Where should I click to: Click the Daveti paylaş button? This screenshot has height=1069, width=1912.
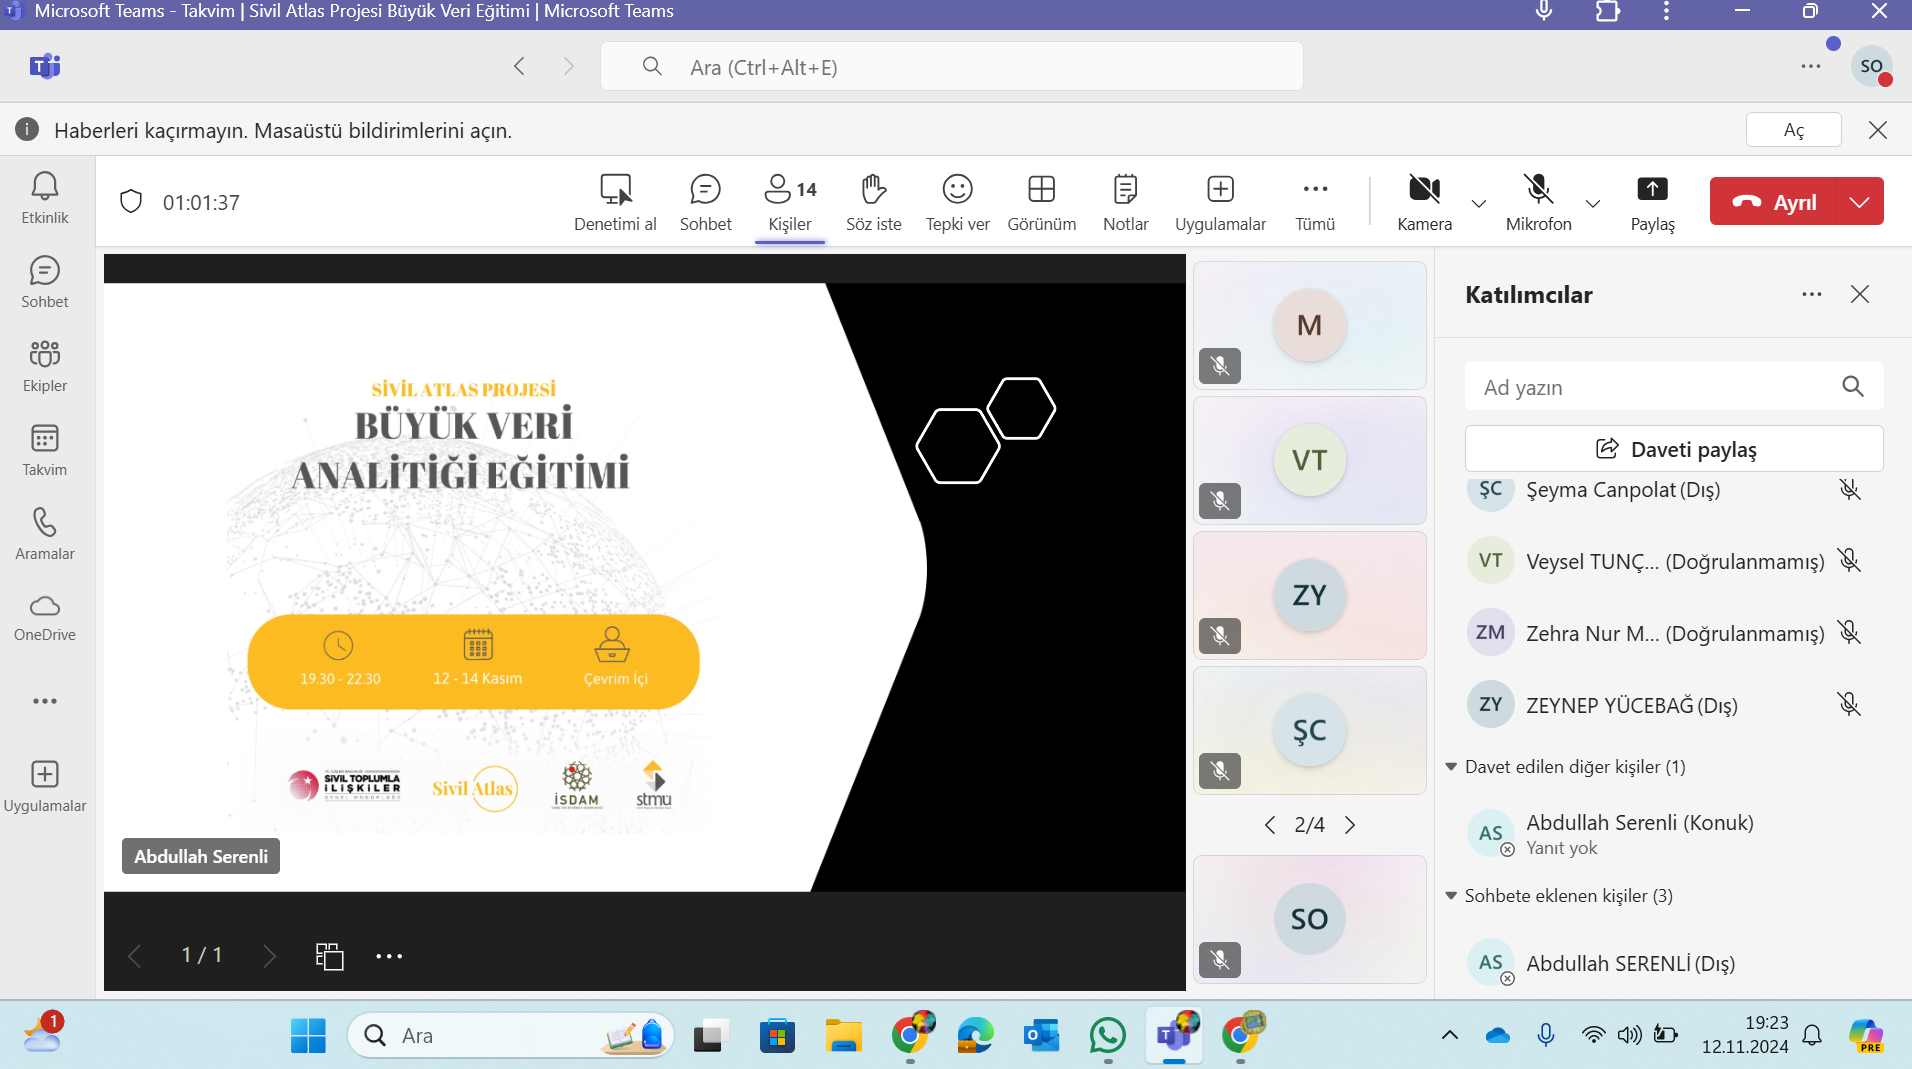(1674, 449)
